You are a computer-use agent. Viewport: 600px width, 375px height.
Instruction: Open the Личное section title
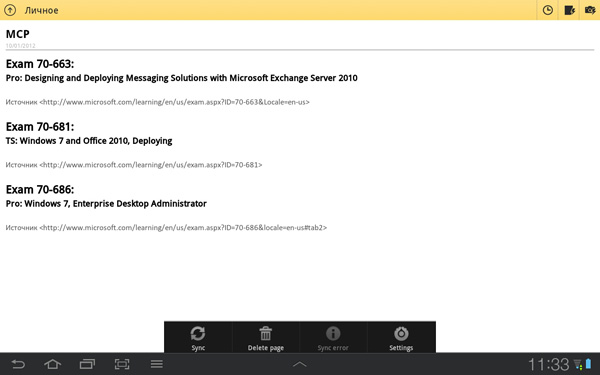click(x=41, y=10)
